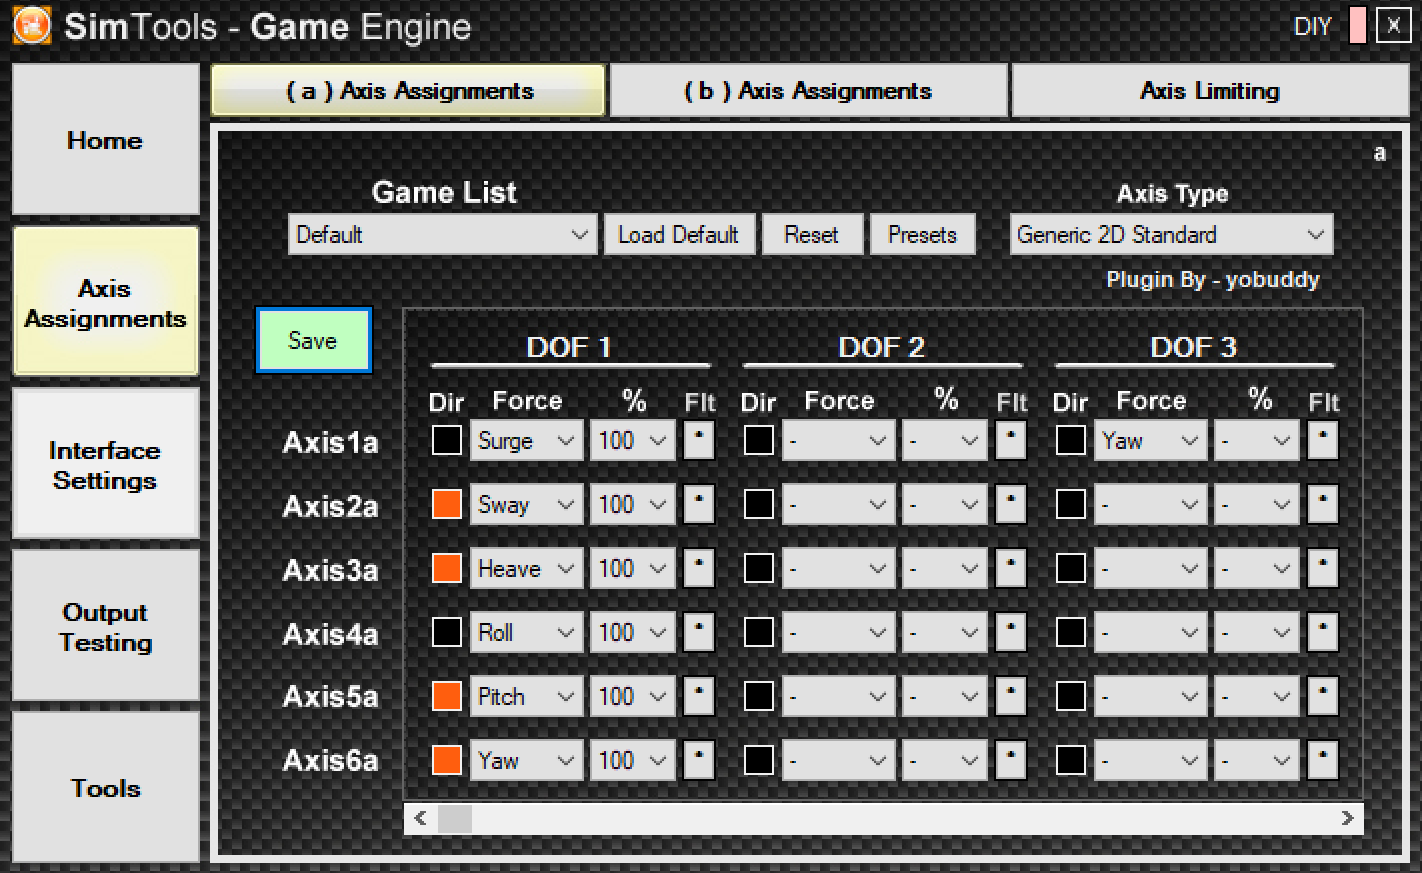1422x873 pixels.
Task: Click the horizontal scrollbar thumb
Action: (455, 818)
